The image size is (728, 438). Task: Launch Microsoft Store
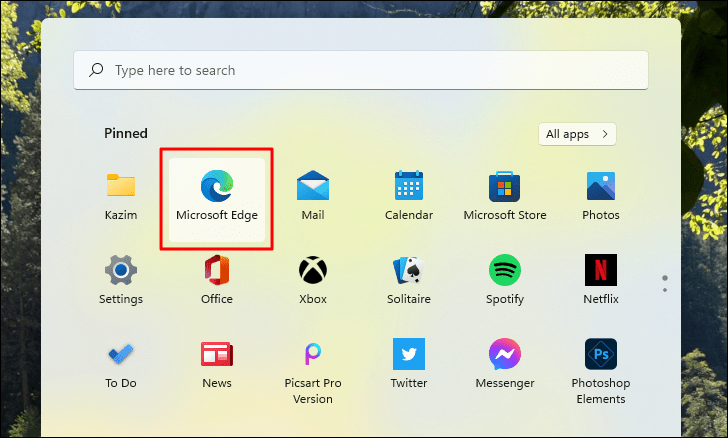pyautogui.click(x=505, y=196)
